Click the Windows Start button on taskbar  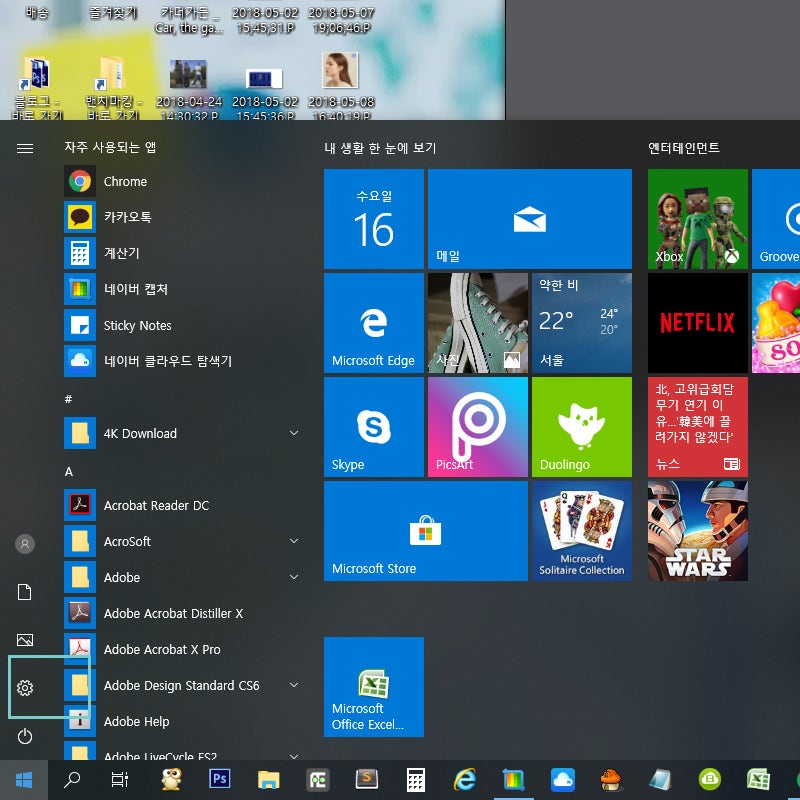(x=24, y=780)
